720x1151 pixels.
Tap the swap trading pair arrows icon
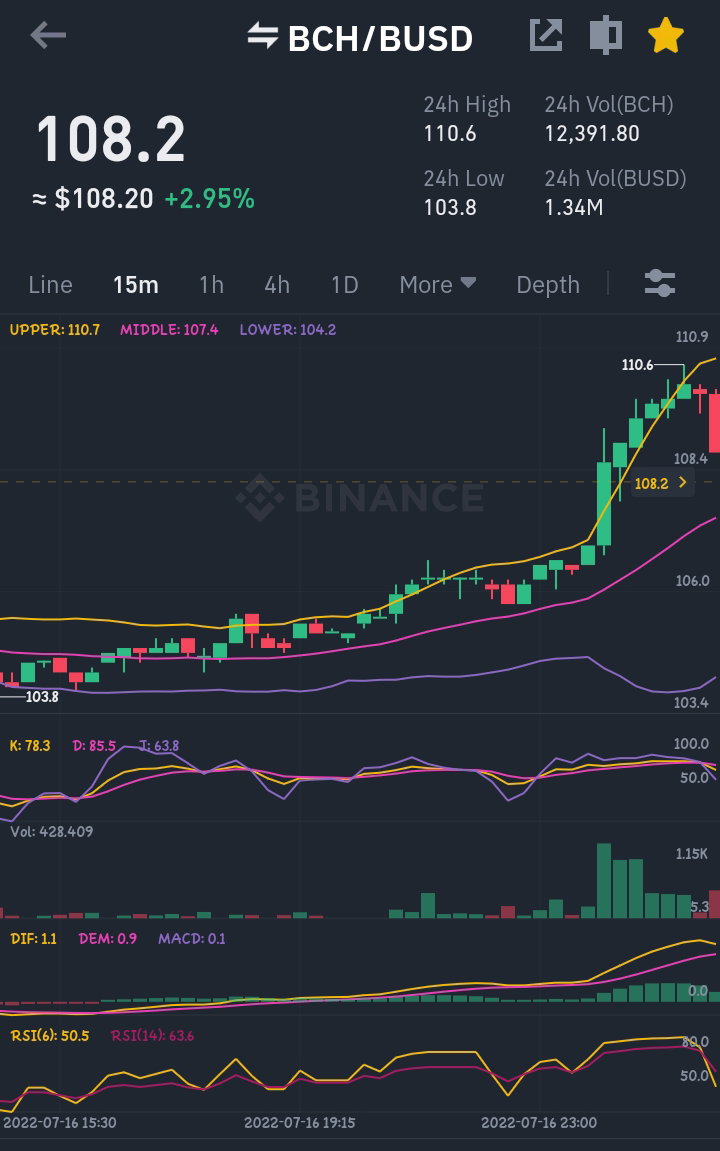(x=262, y=35)
